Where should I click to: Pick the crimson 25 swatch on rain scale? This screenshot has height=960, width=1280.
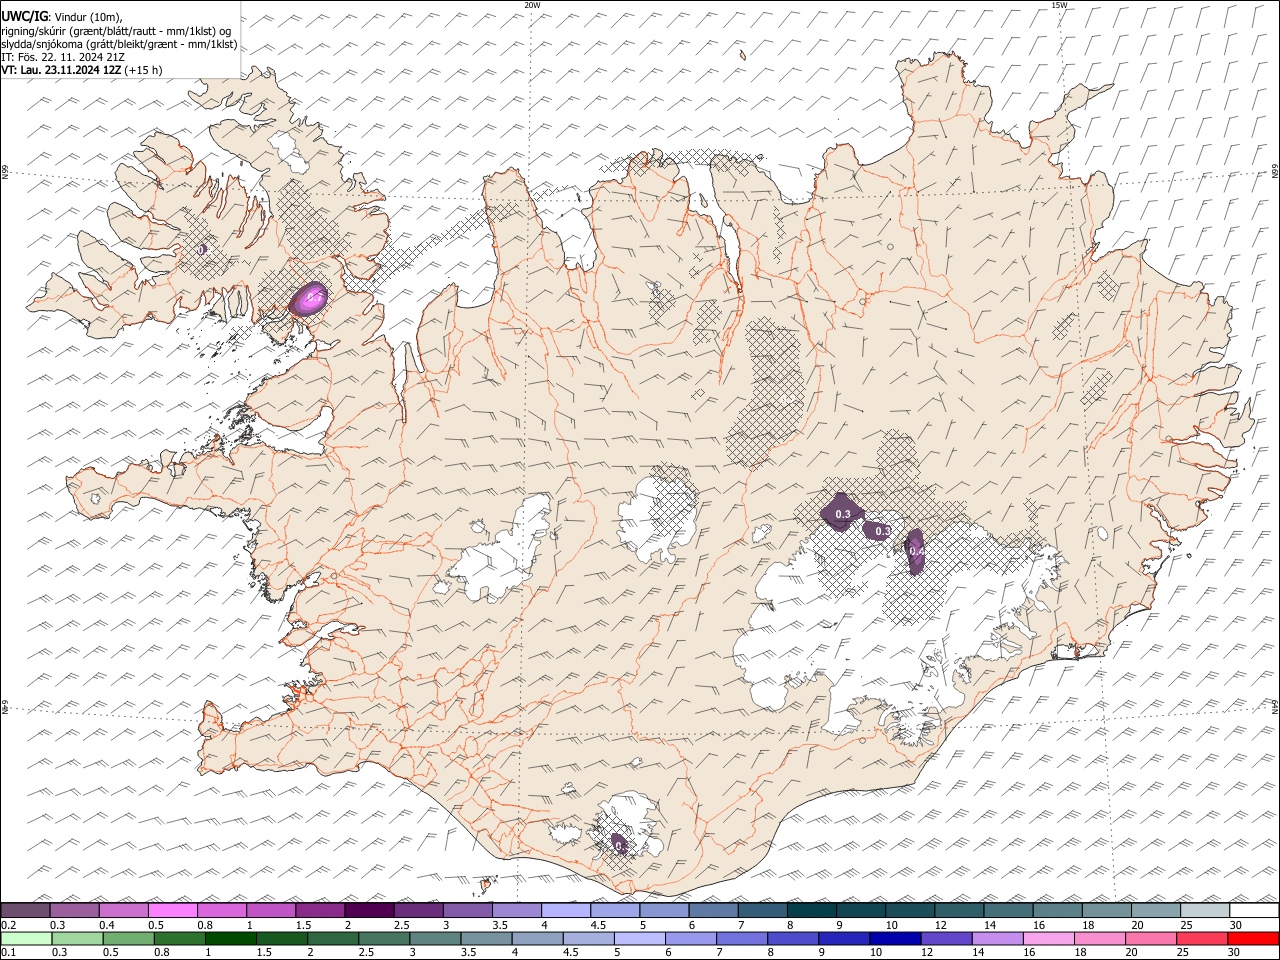pos(1202,938)
